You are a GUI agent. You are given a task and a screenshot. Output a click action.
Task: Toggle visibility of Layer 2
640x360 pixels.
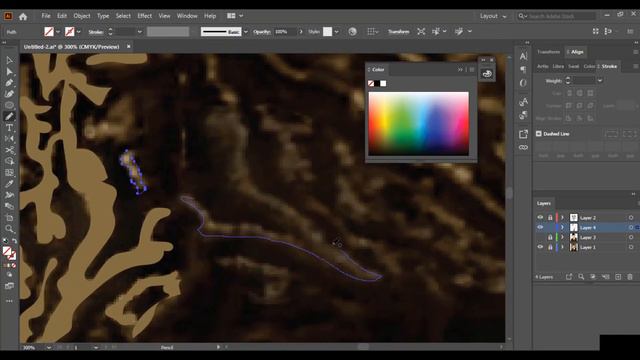click(540, 218)
